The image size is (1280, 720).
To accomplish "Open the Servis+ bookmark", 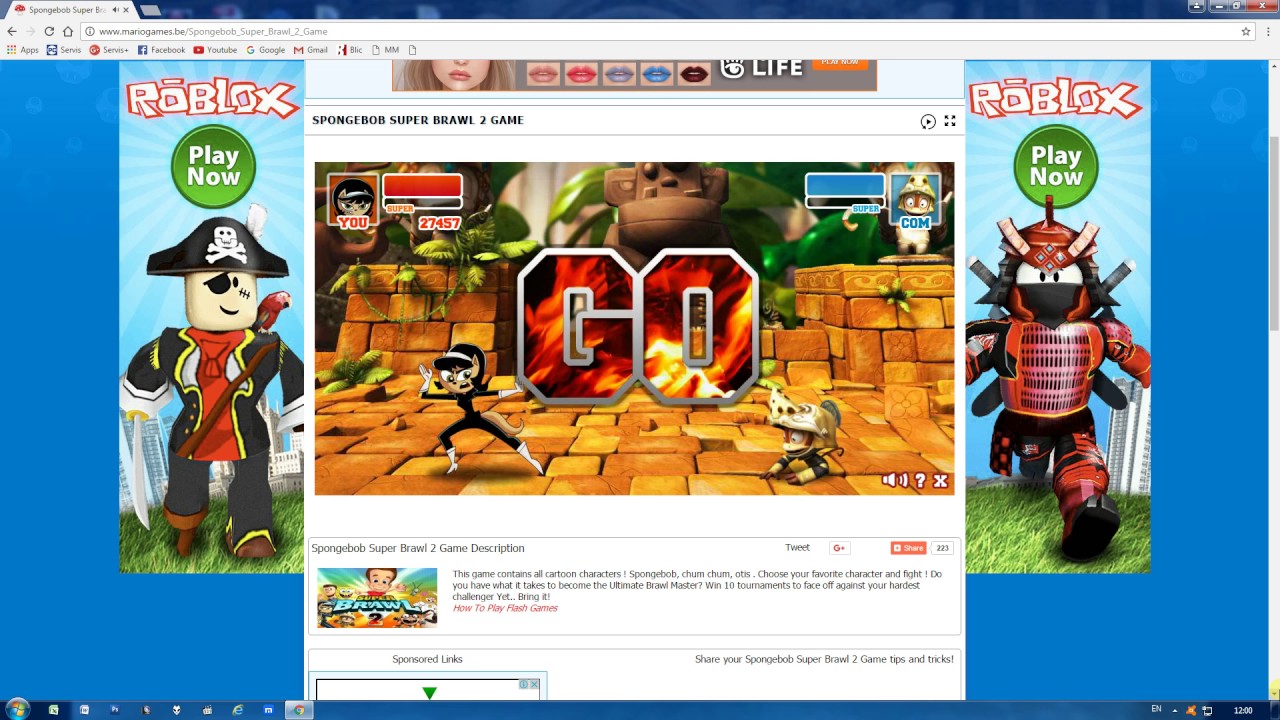I will click(109, 50).
